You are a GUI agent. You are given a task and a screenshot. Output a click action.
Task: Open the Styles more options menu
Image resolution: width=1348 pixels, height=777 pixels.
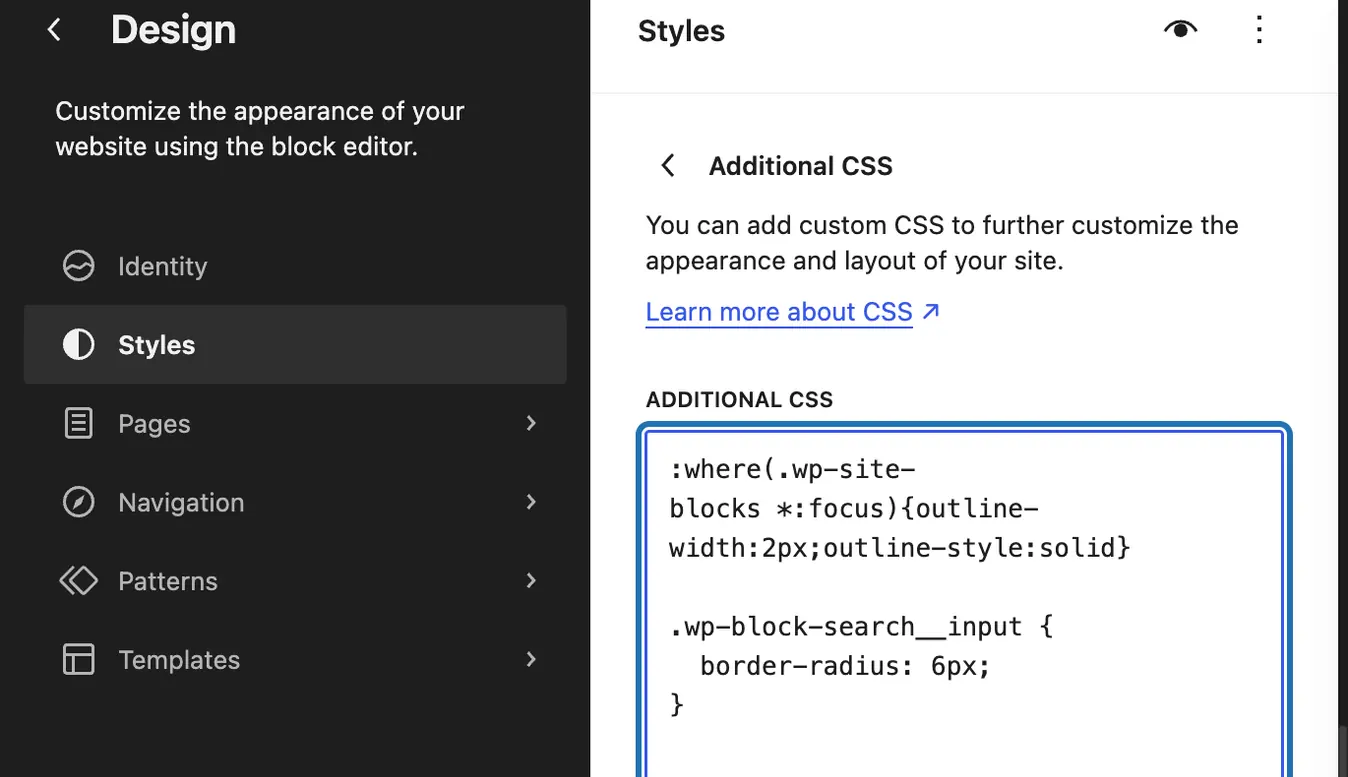click(1260, 30)
